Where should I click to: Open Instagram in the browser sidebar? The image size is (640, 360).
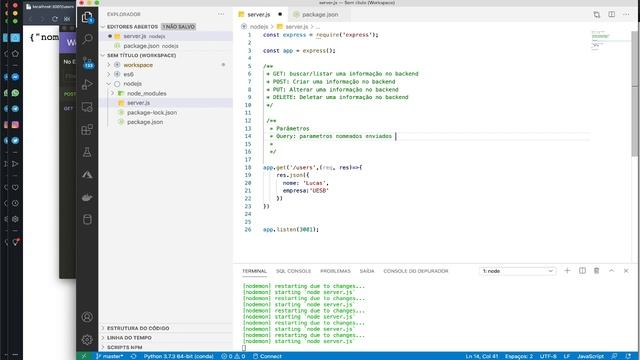(15, 124)
